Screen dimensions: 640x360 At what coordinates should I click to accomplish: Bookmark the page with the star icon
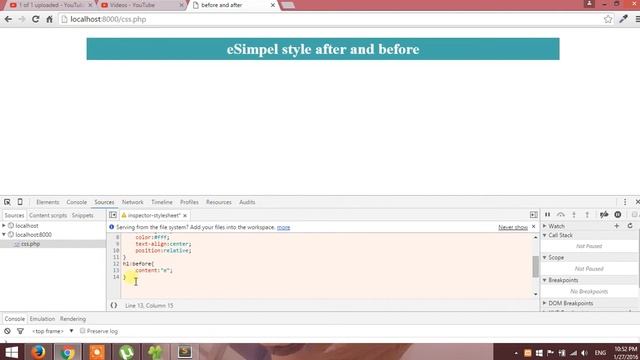pyautogui.click(x=608, y=19)
